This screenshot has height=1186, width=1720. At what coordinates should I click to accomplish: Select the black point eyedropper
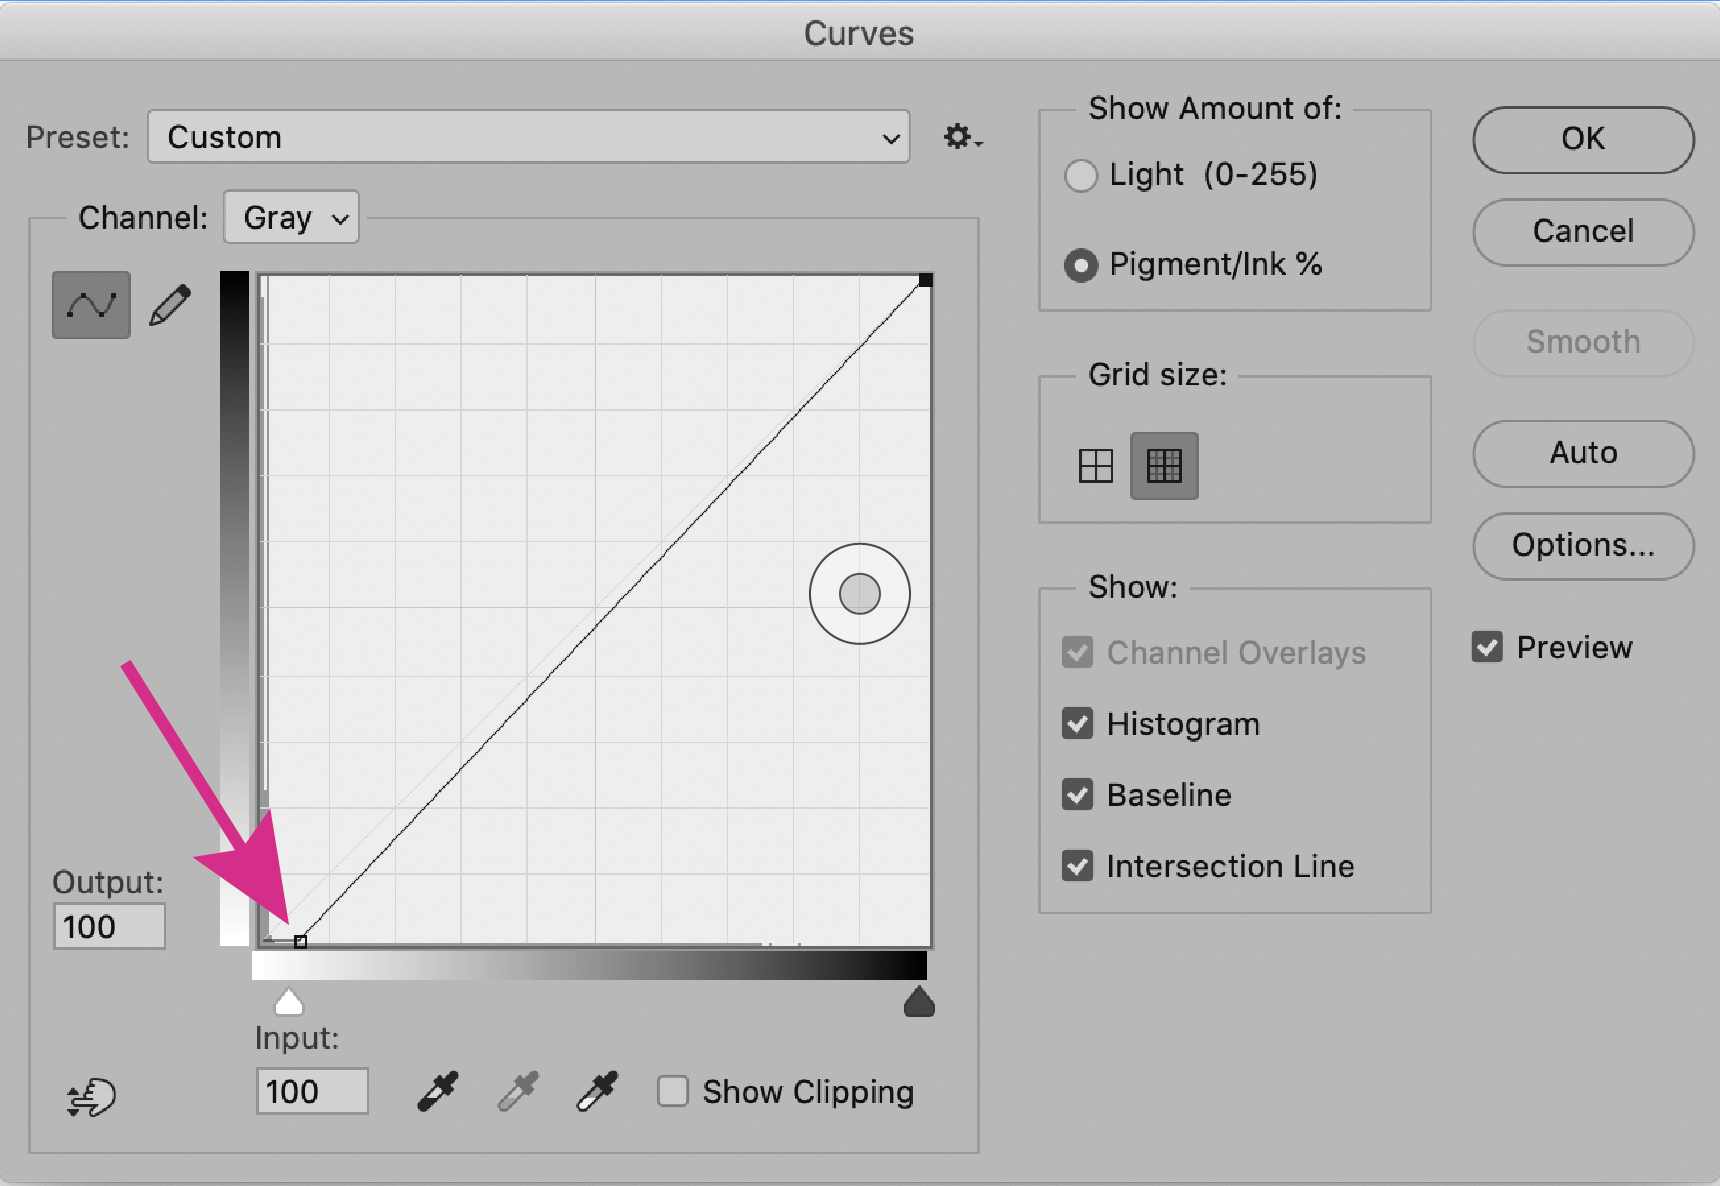click(437, 1091)
